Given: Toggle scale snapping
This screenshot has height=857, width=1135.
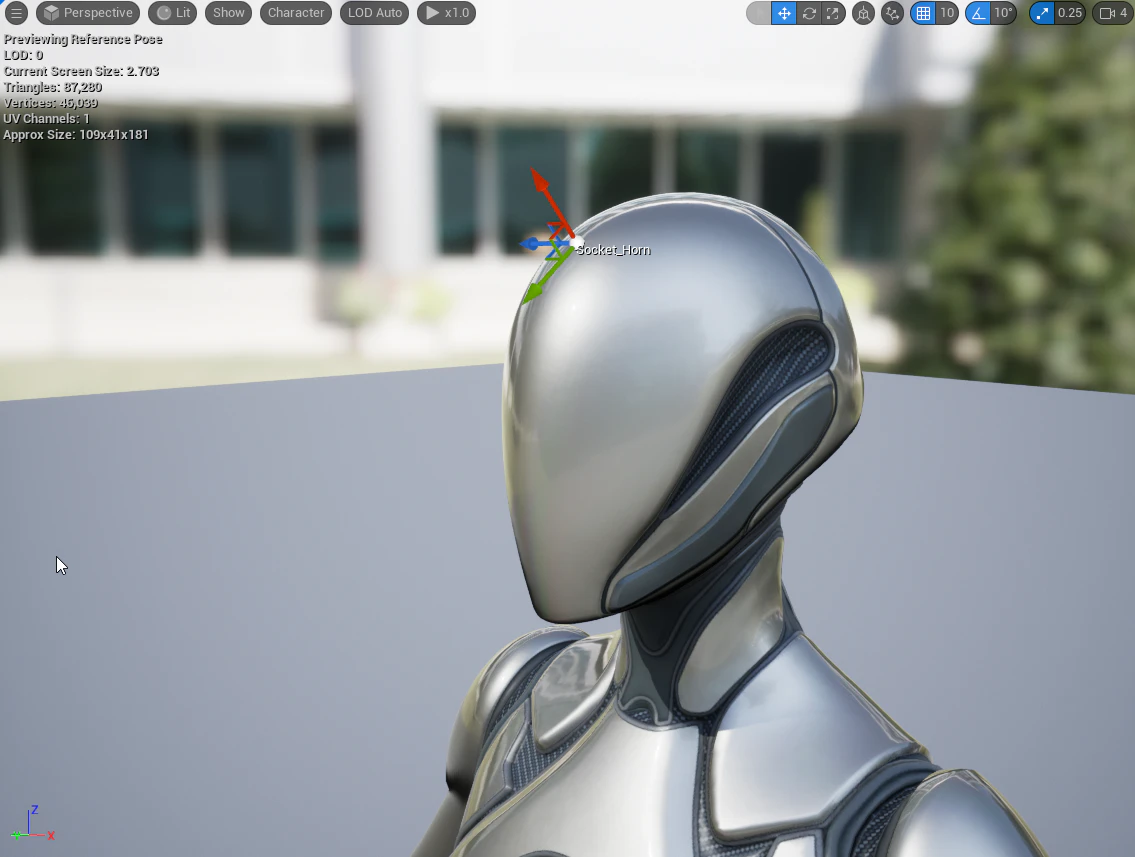Looking at the screenshot, I should point(1042,13).
